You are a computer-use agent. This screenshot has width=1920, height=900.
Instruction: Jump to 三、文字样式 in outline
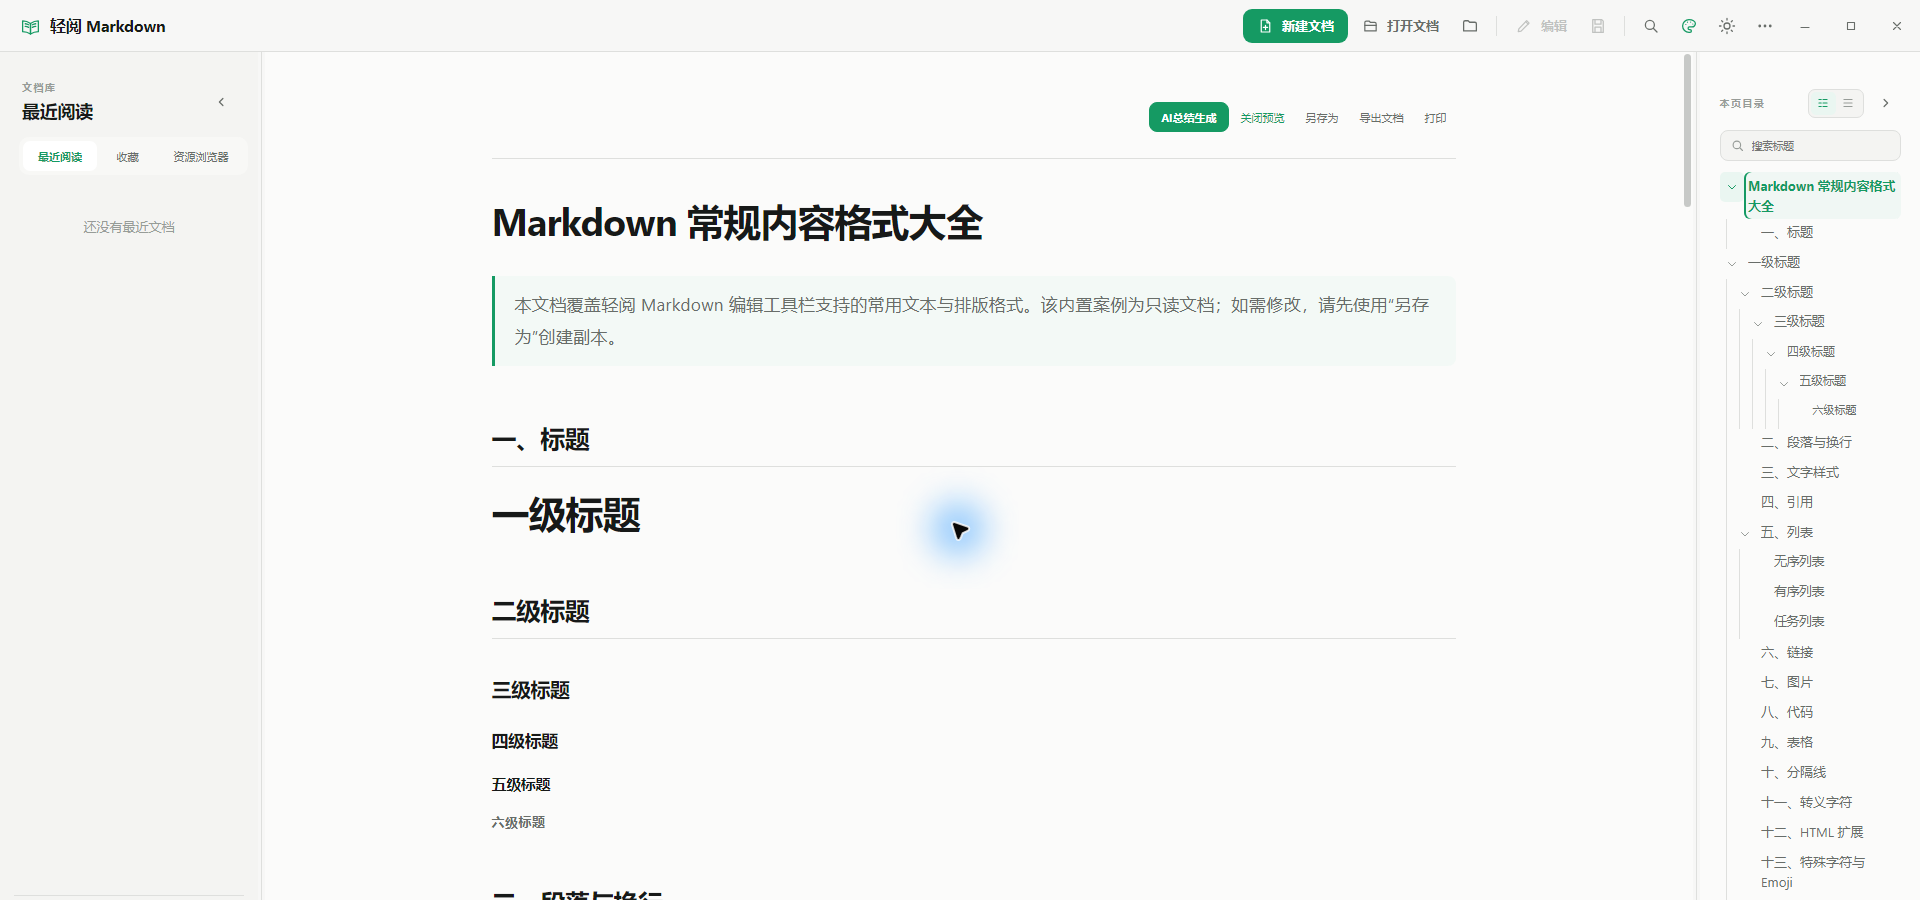pos(1800,472)
